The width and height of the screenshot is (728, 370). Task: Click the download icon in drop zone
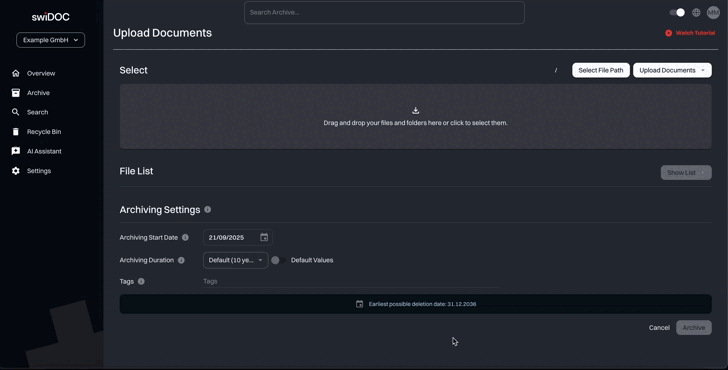tap(416, 110)
